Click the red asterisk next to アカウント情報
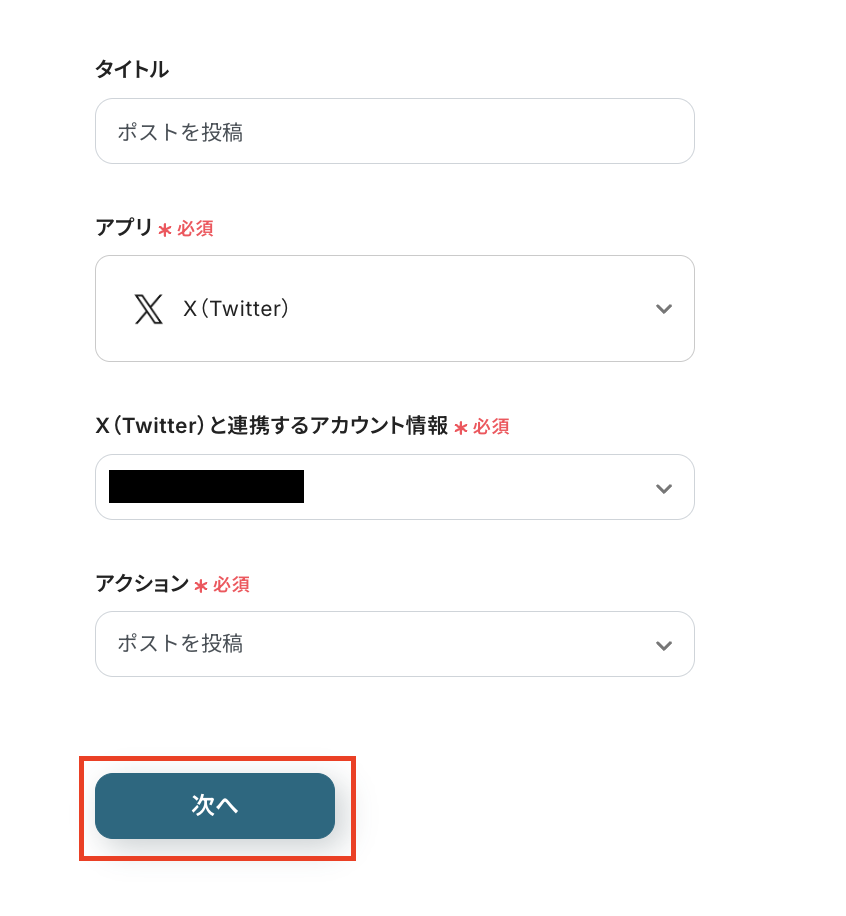This screenshot has width=846, height=916. [461, 428]
